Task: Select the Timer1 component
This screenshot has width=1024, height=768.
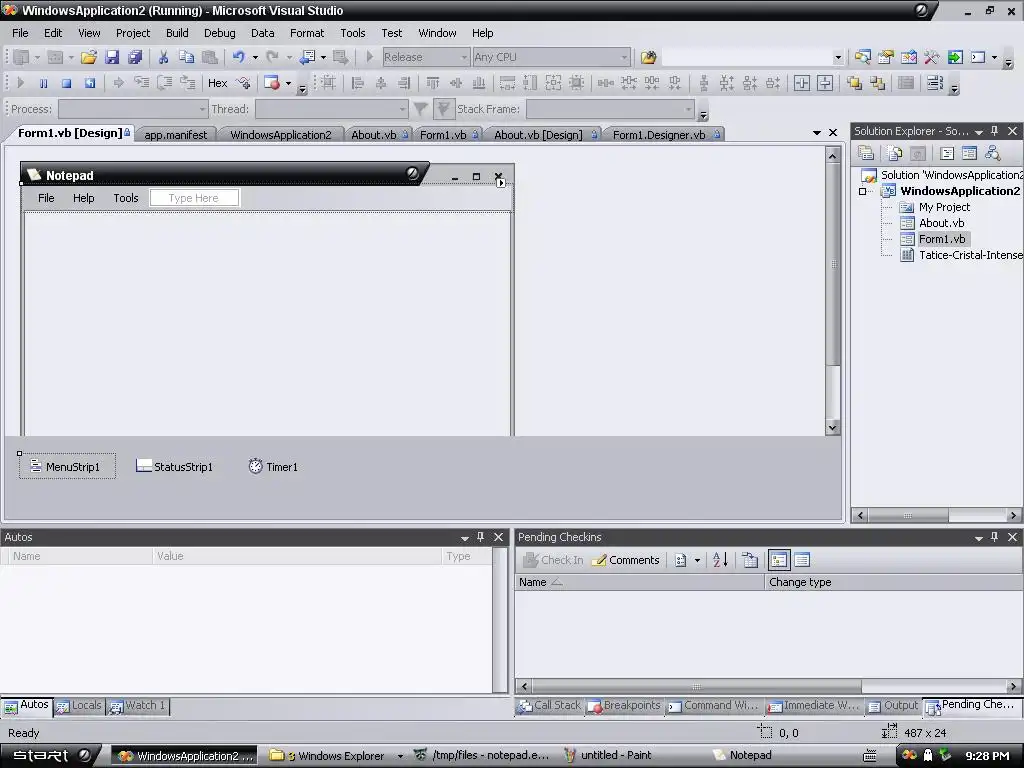Action: tap(273, 466)
